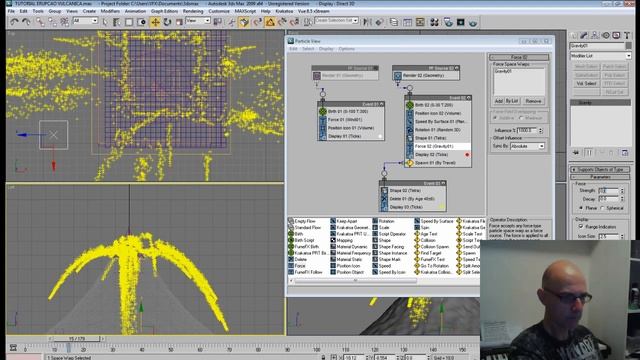Viewport: 640px width, 360px height.
Task: Click the Quick Render teapot icon
Action: point(473,22)
